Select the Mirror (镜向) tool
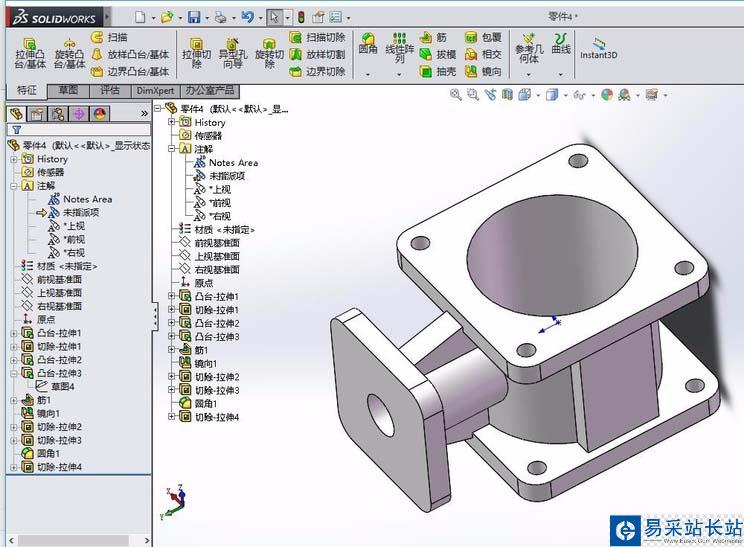The width and height of the screenshot is (744, 547). tap(483, 72)
